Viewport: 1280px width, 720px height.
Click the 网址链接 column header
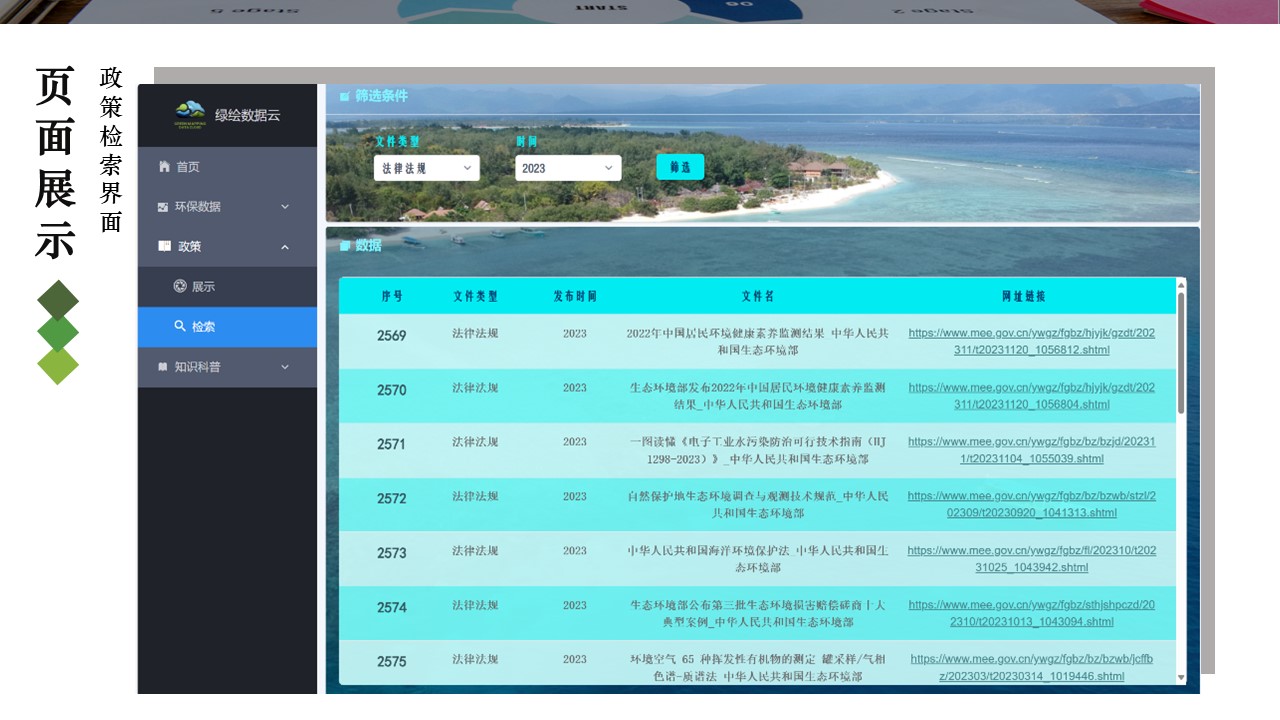(x=1023, y=296)
